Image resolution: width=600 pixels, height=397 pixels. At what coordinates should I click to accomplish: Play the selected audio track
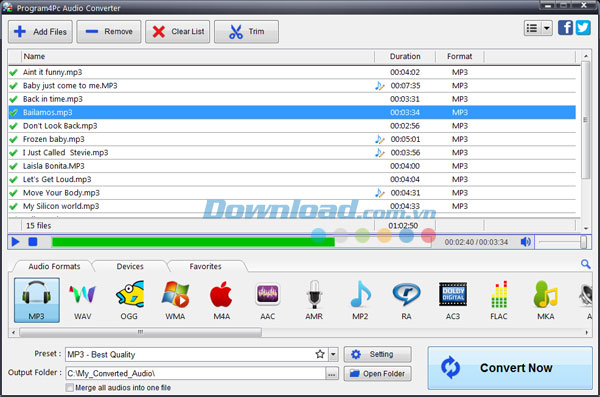(x=16, y=242)
